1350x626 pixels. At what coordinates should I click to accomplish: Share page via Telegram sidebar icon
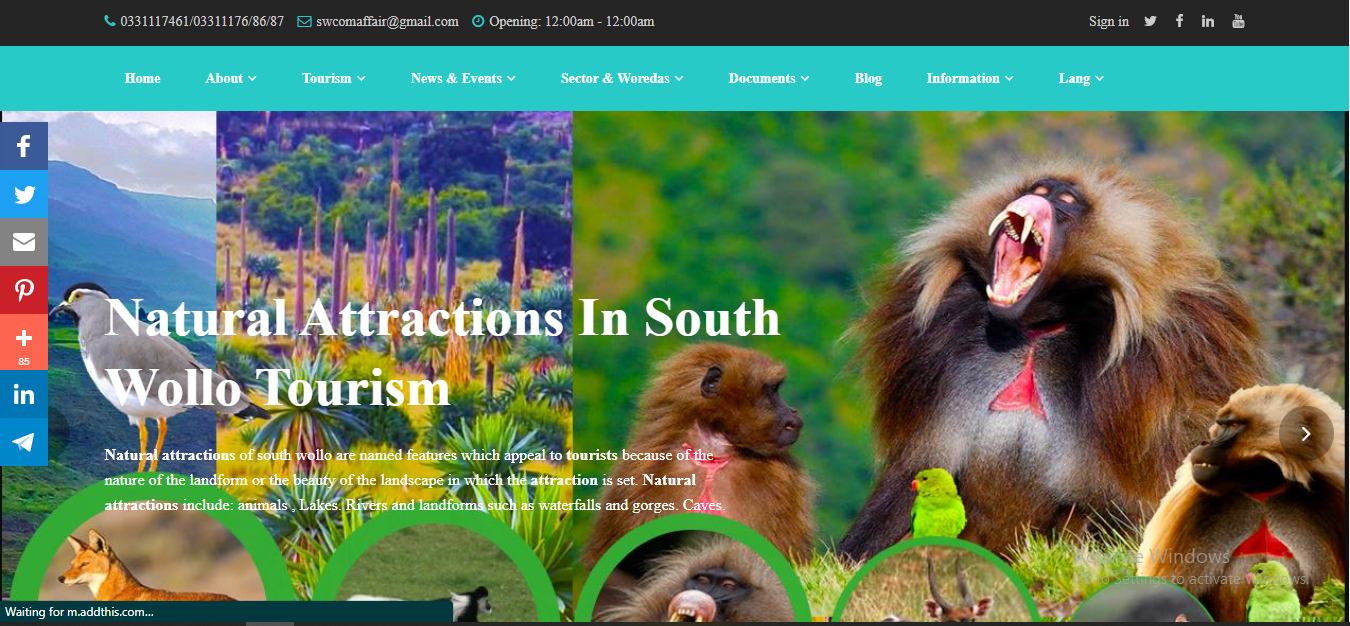click(24, 442)
